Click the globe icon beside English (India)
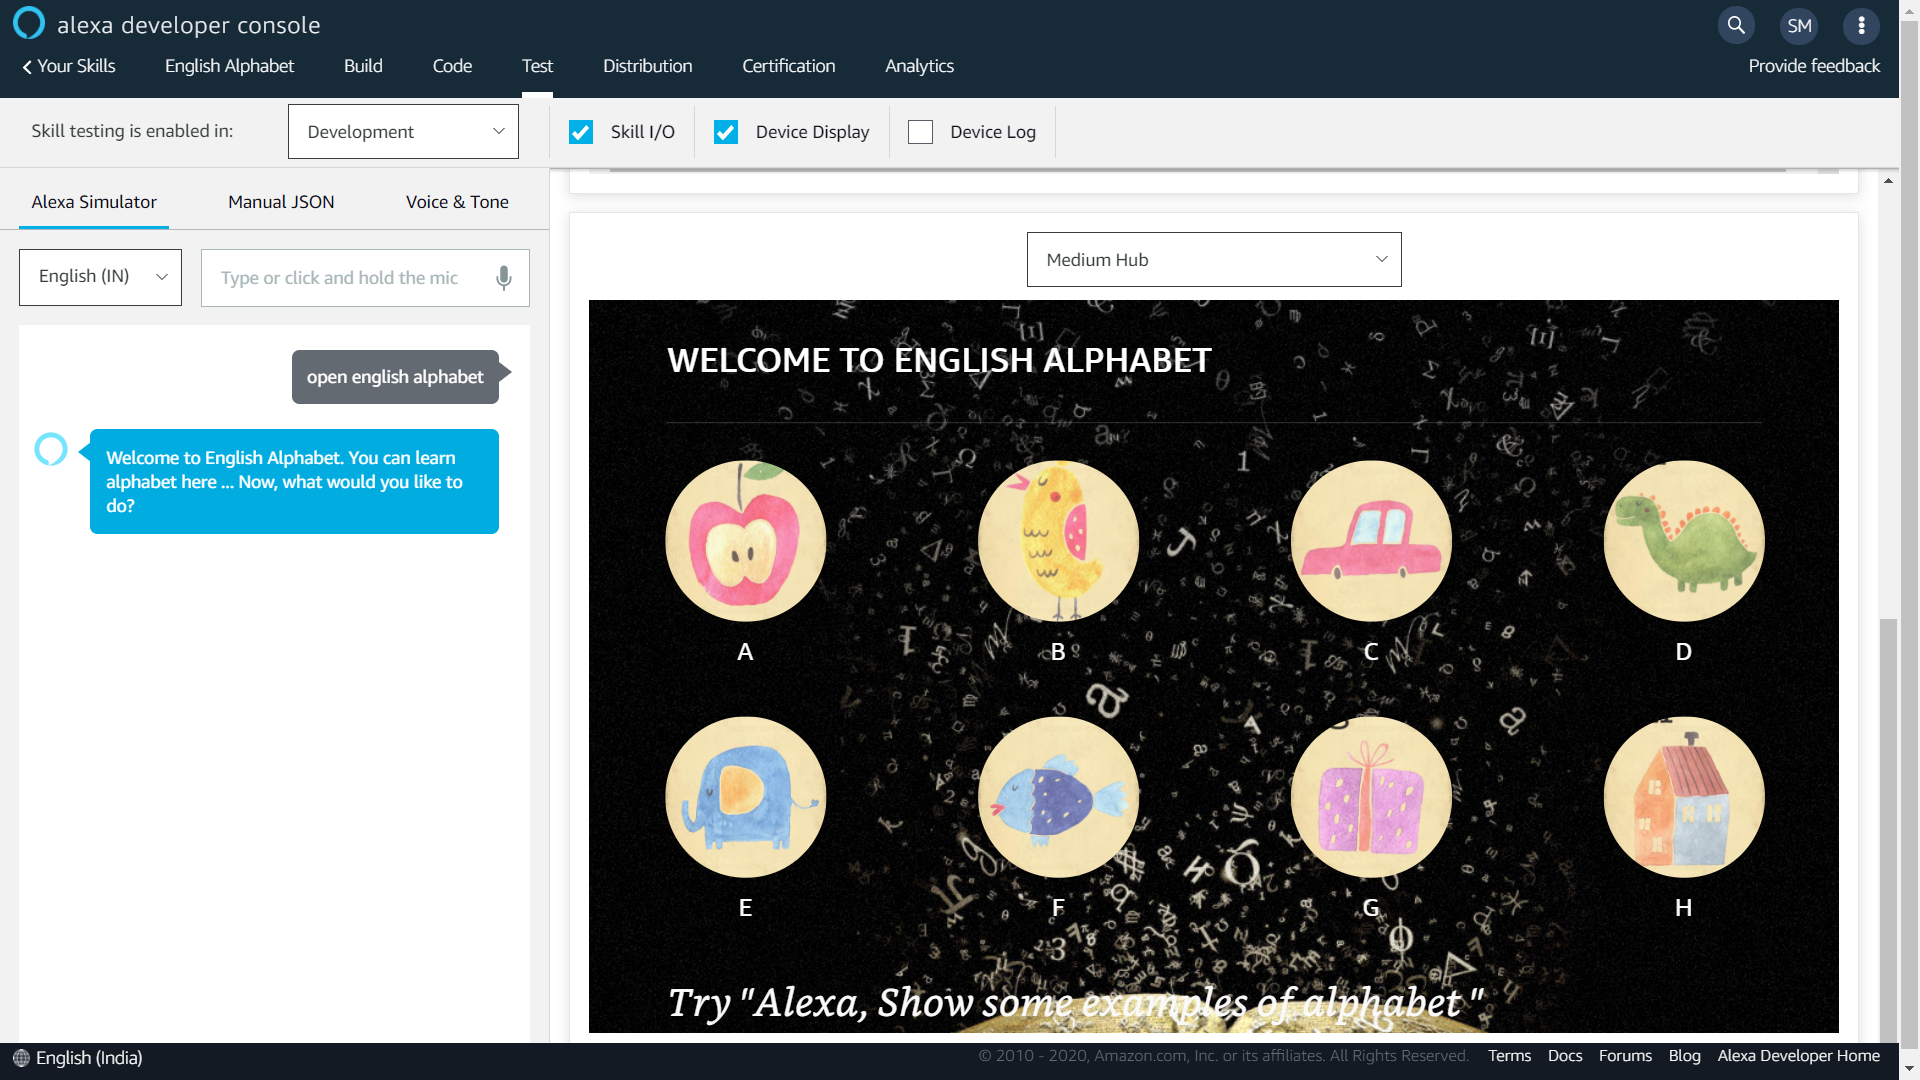1920x1080 pixels. pos(21,1058)
